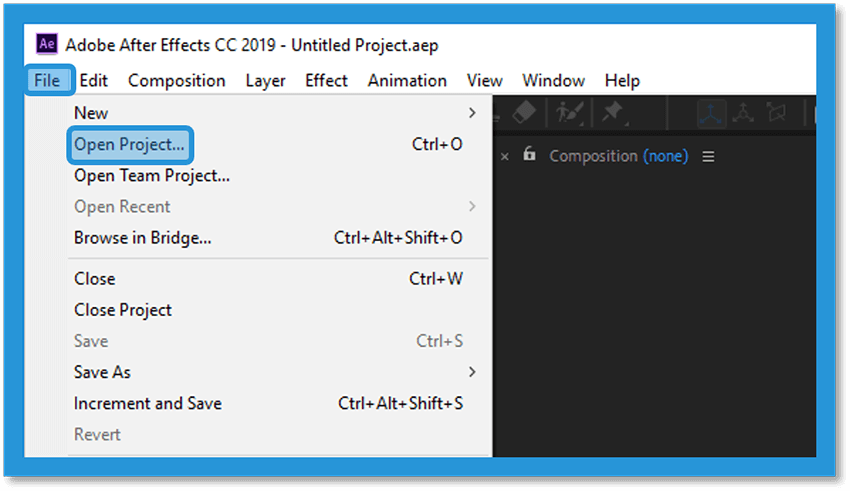Expand the Open Recent submenu arrow
850x491 pixels.
[x=472, y=206]
